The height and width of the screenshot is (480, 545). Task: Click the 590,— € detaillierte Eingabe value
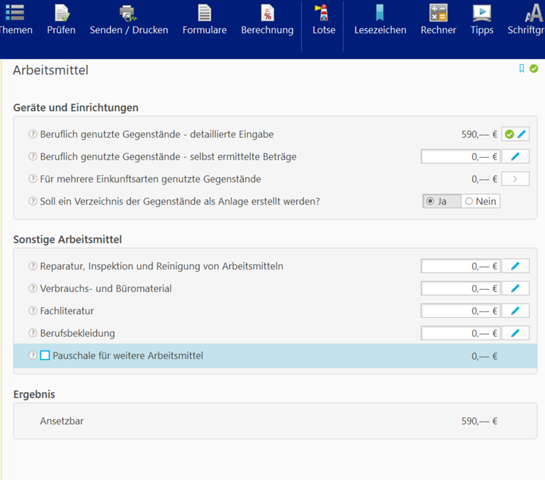[479, 134]
